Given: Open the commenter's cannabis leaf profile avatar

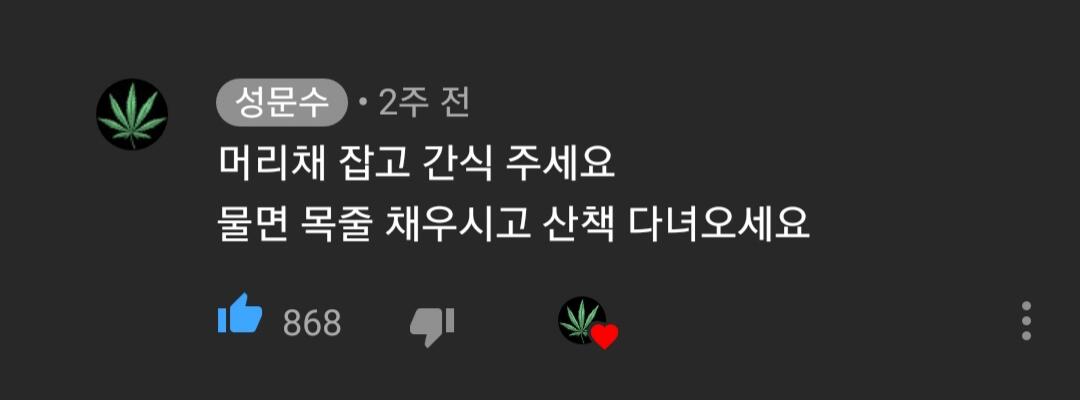Looking at the screenshot, I should pos(132,114).
